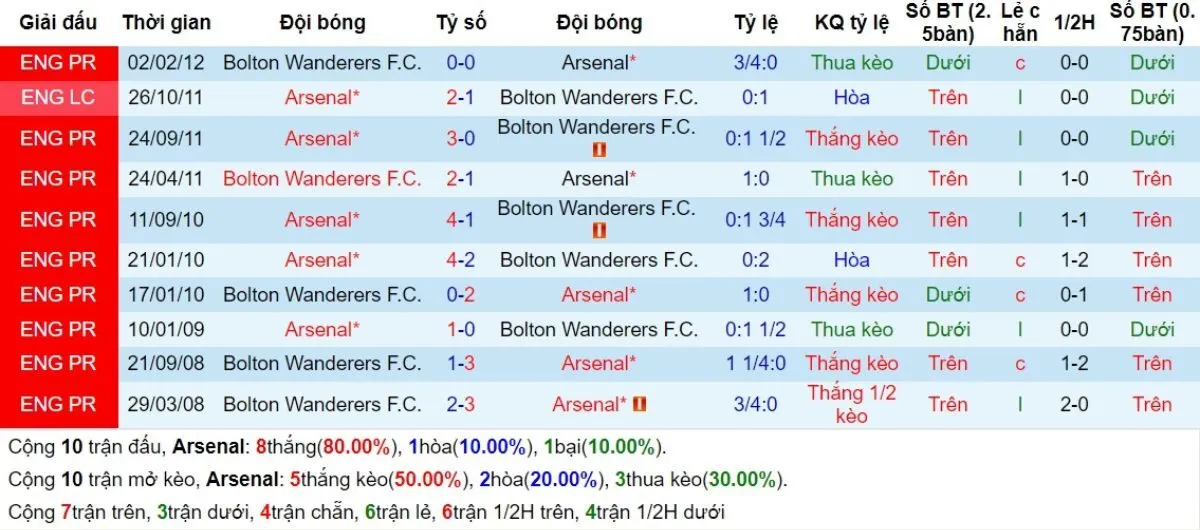Viewport: 1200px width, 530px height.
Task: Select the ENG PR label for the 02/02/12 match
Action: pos(58,62)
